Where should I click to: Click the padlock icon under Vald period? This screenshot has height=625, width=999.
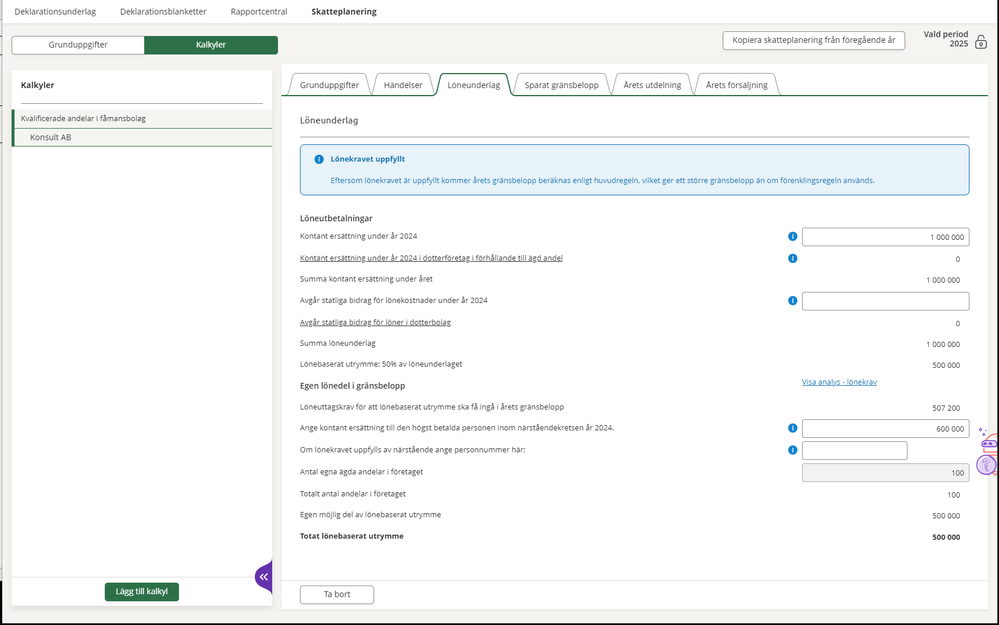pyautogui.click(x=980, y=42)
